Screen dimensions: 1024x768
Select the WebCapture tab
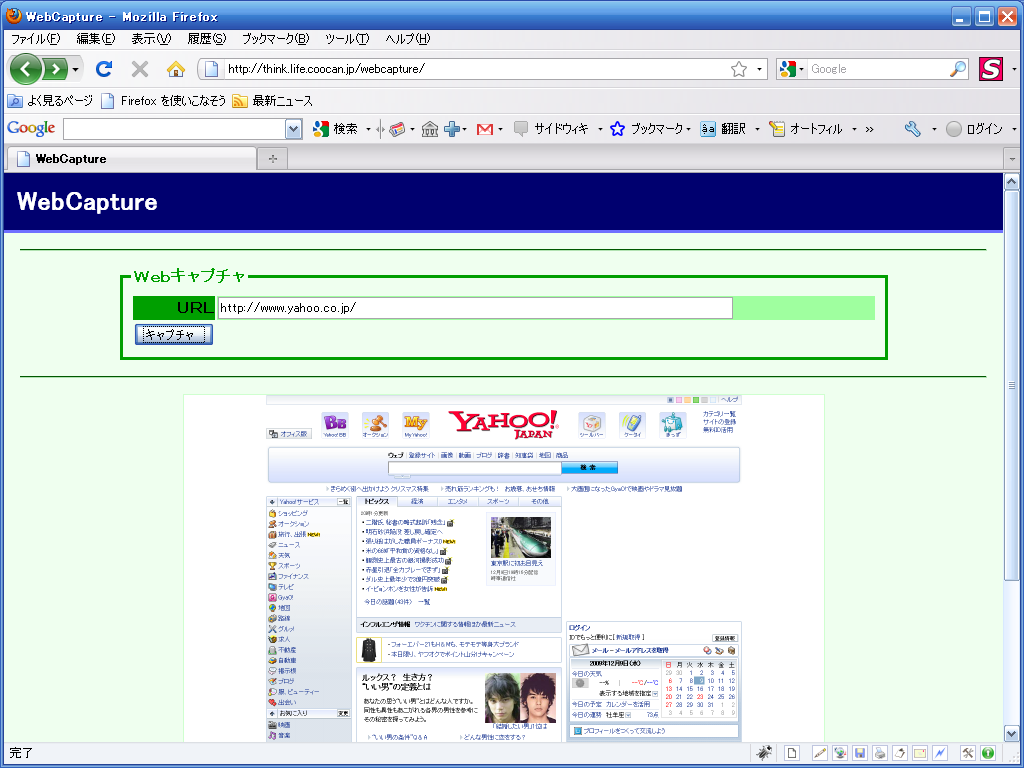(x=131, y=159)
